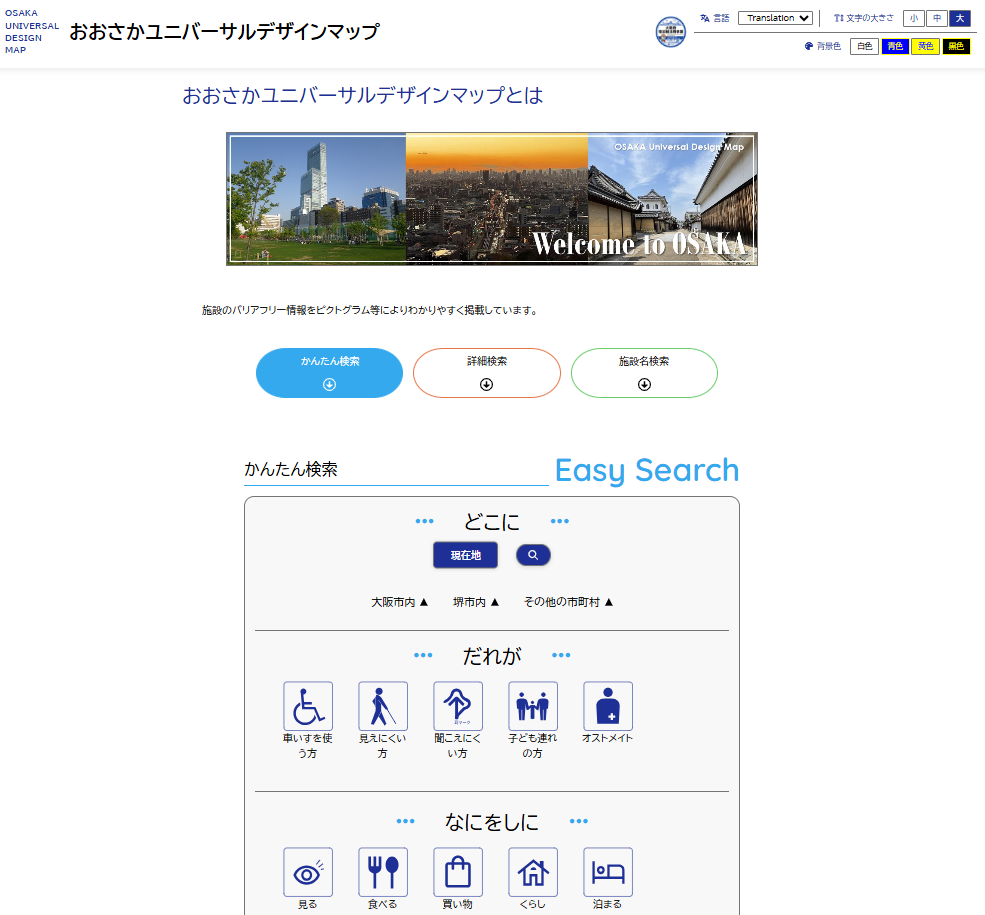
Task: Click the おおさかユニバーサルデザインマップ site title
Action: [x=224, y=31]
